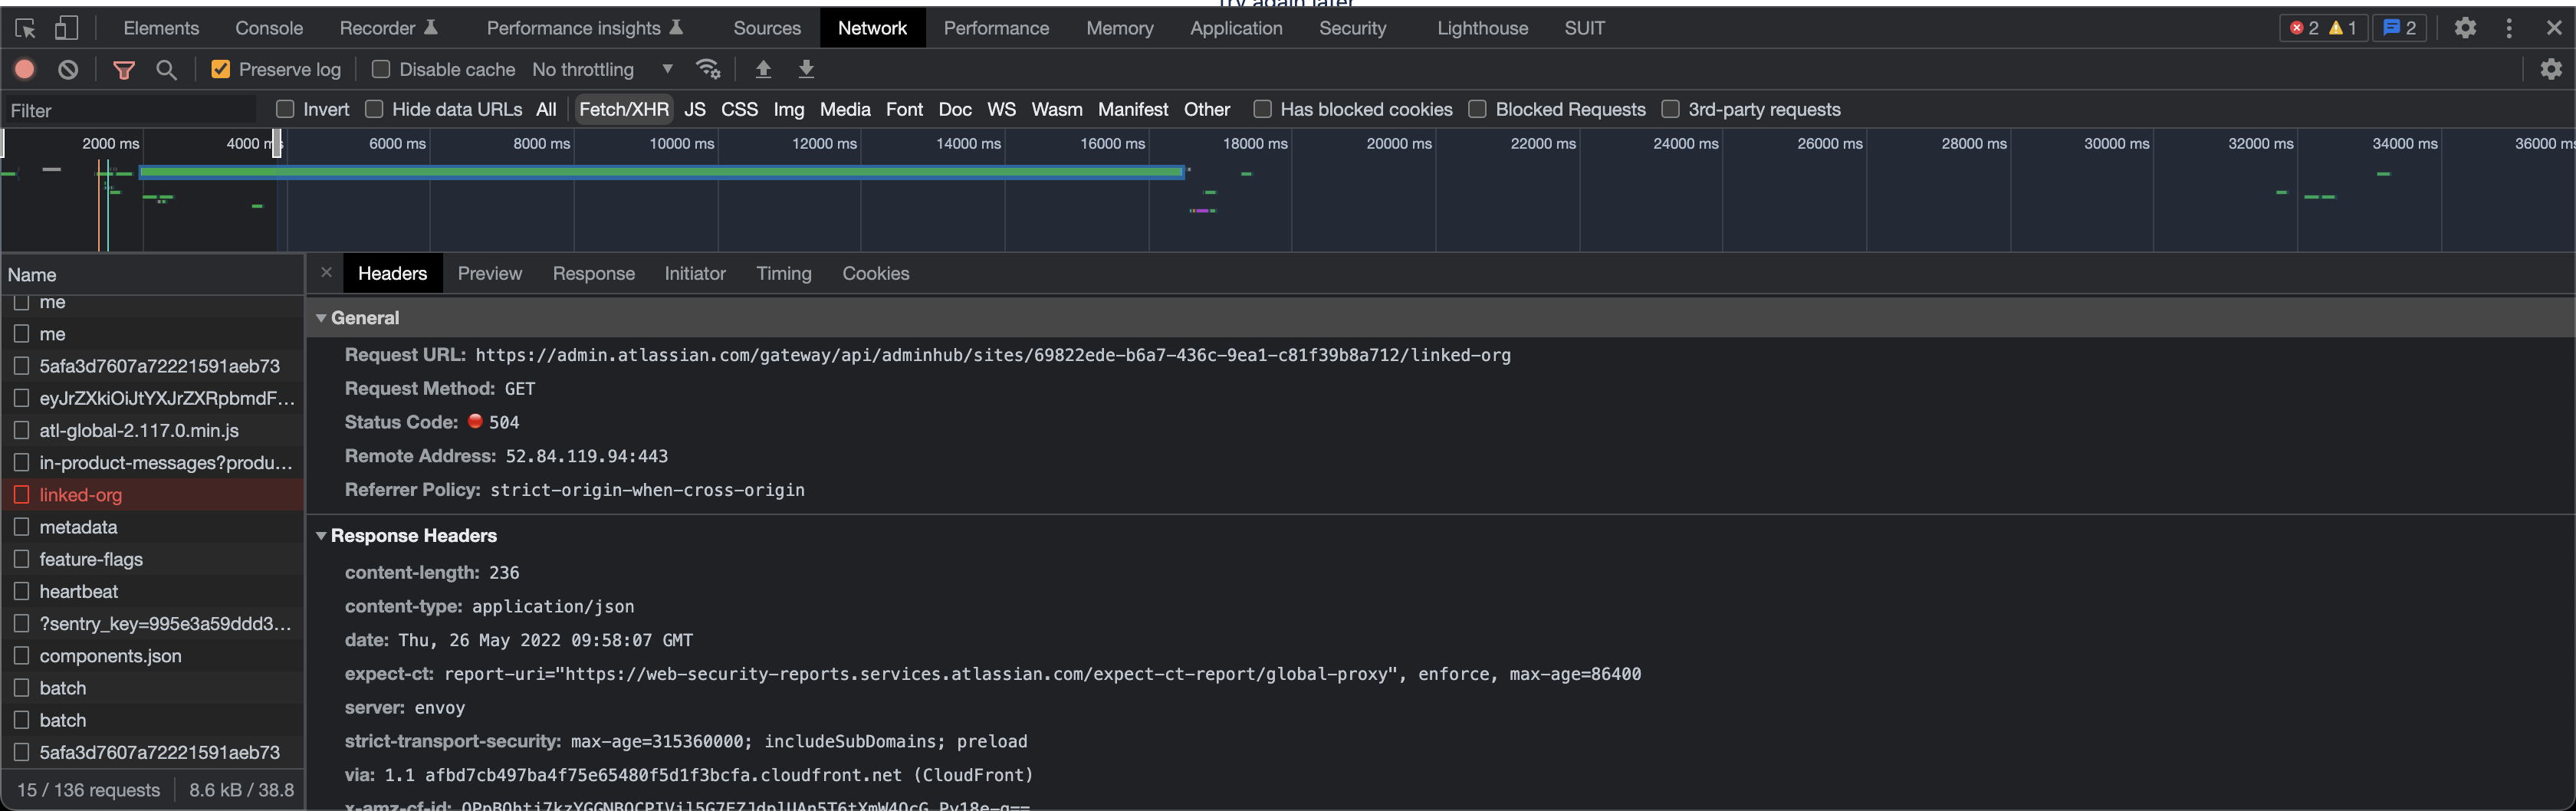Tick the 3rd-party requests checkbox
This screenshot has height=811, width=2576.
(1670, 109)
